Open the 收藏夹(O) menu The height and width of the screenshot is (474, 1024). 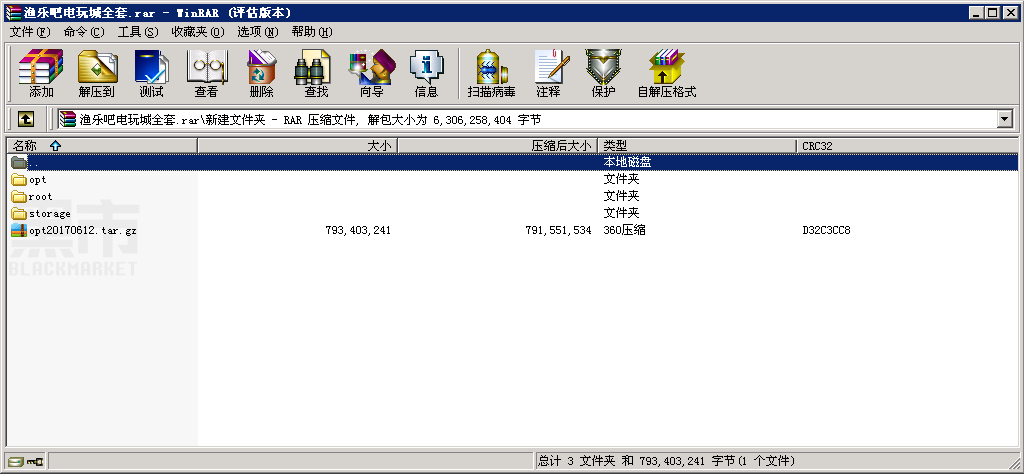(x=198, y=32)
